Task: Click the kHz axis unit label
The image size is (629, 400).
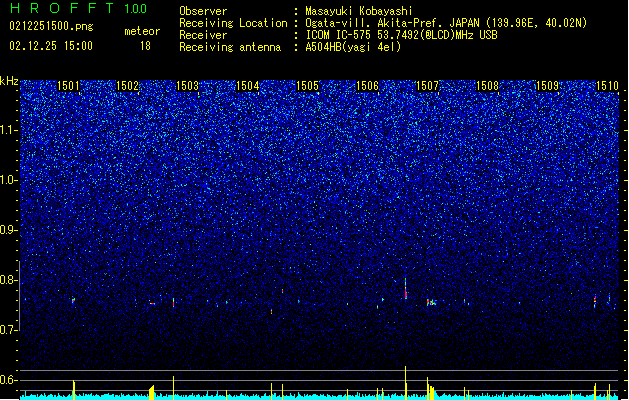Action: 9,81
